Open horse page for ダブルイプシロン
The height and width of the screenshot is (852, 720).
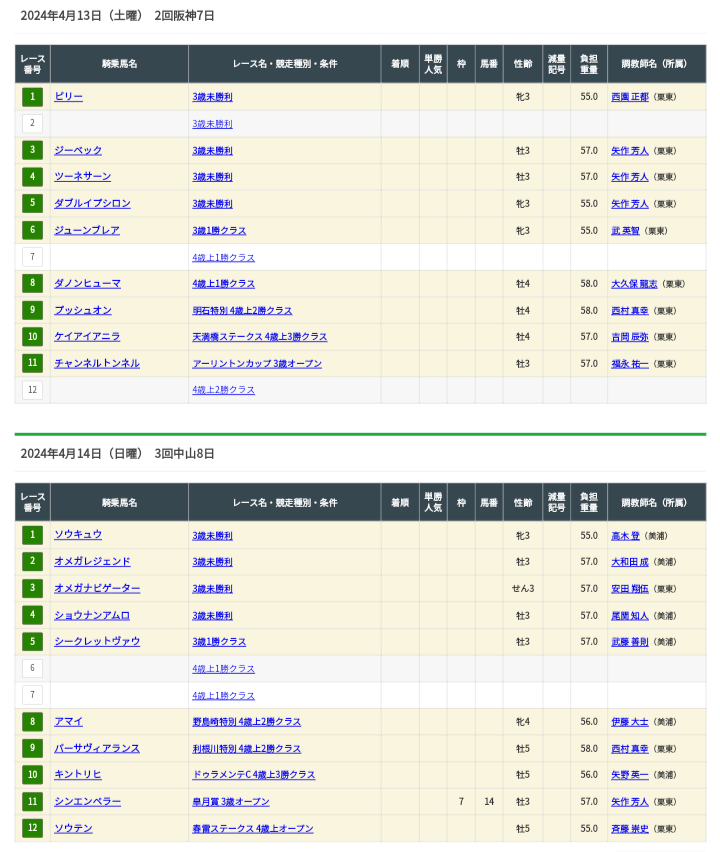click(x=92, y=204)
